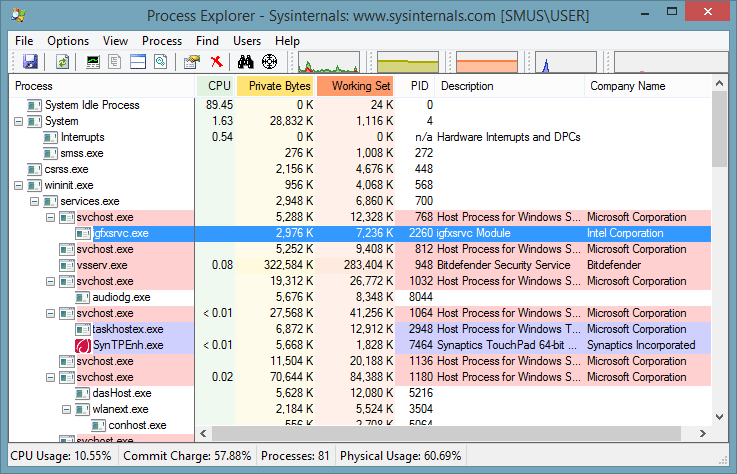Open the Users menu
Screen dimensions: 737x474
(247, 41)
